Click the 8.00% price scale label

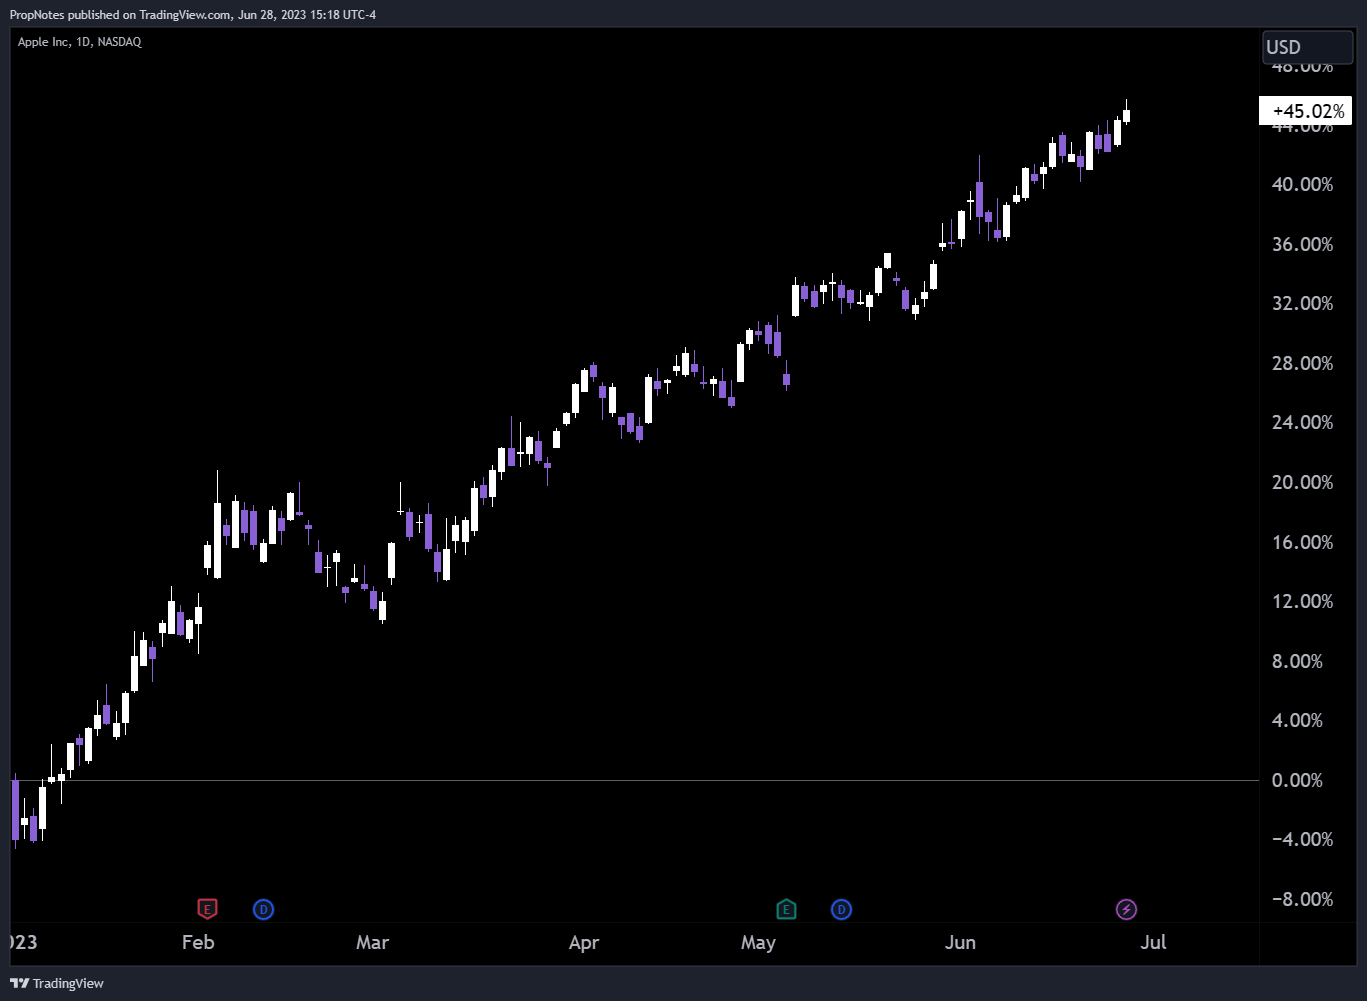click(x=1297, y=661)
